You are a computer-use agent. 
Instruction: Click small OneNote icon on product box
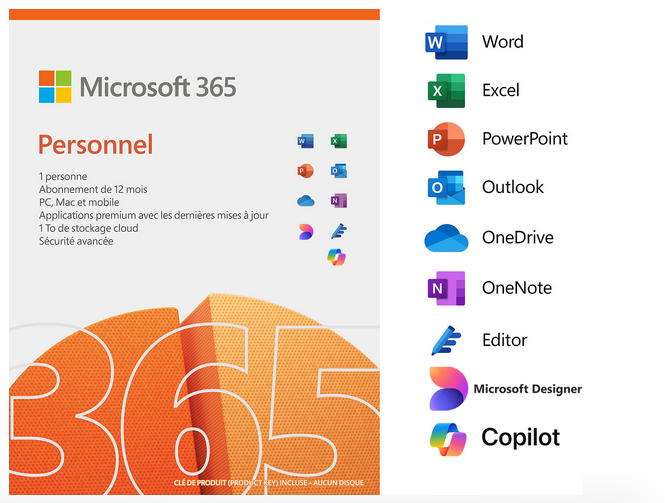(338, 200)
